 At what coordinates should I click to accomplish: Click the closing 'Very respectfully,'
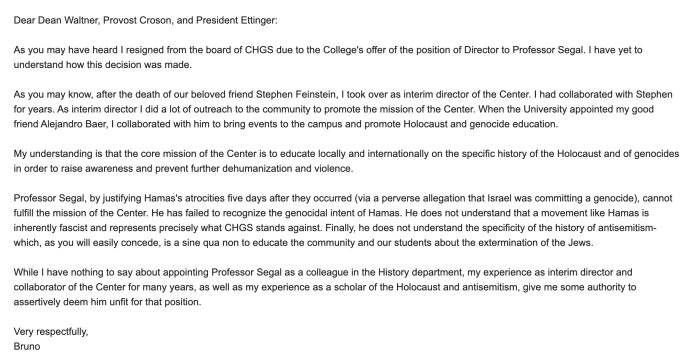[51, 331]
